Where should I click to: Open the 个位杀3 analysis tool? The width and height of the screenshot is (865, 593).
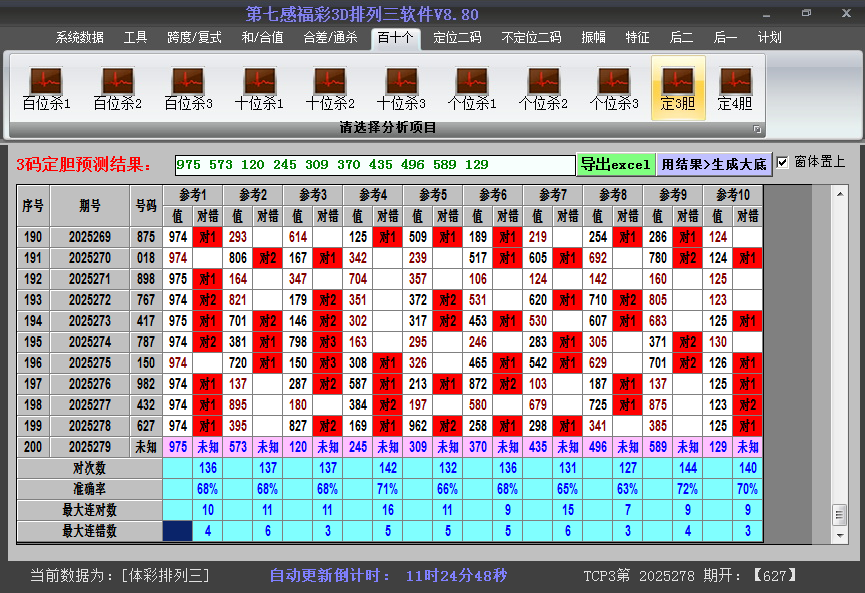[x=615, y=82]
